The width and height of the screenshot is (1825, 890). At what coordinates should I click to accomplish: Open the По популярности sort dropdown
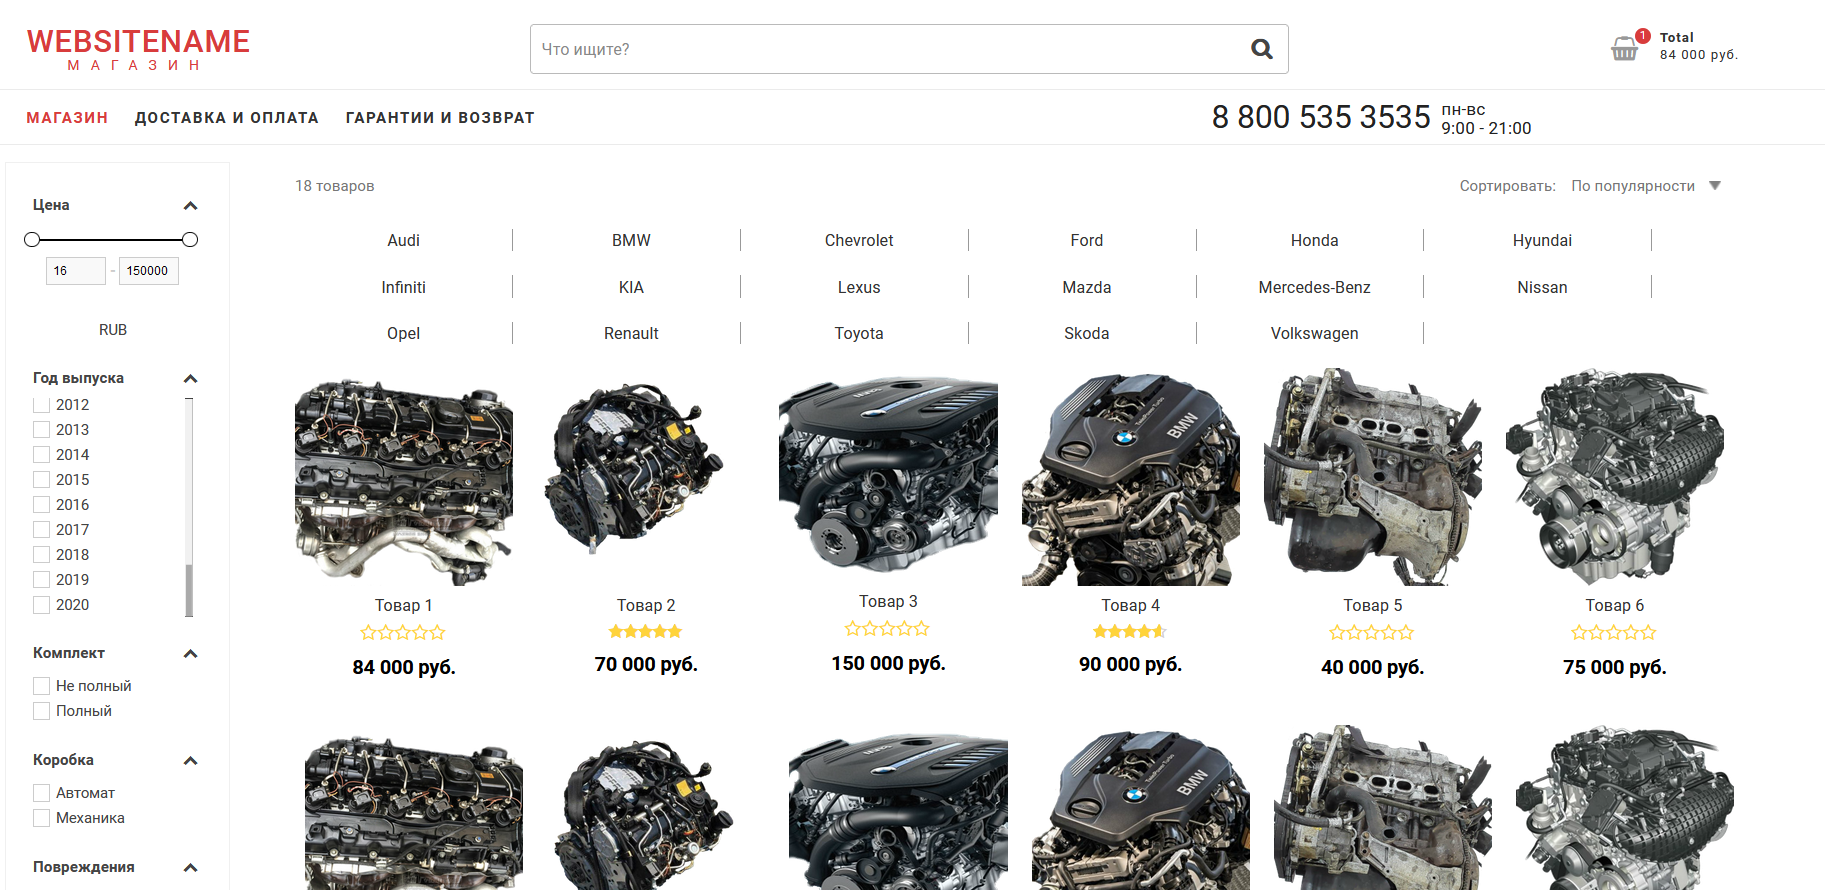1645,186
